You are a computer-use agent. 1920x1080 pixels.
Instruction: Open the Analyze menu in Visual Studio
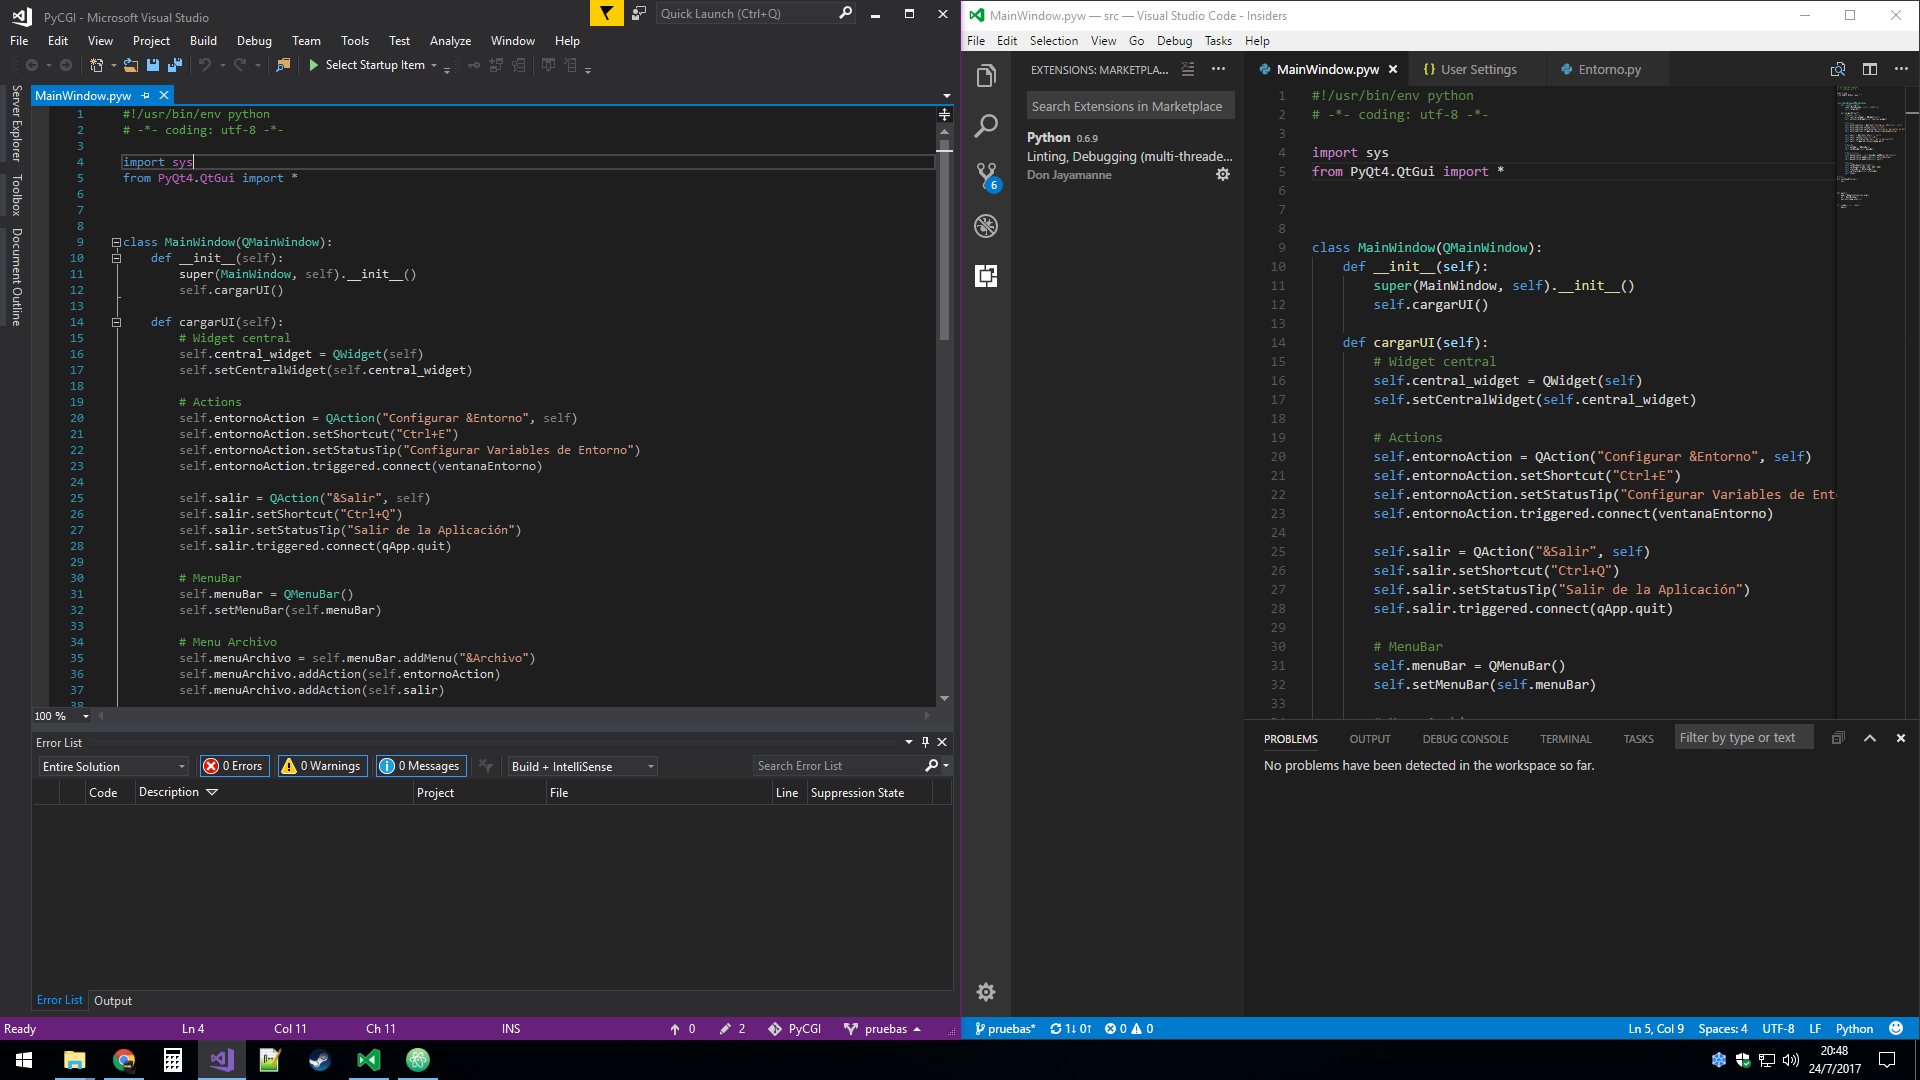(450, 41)
